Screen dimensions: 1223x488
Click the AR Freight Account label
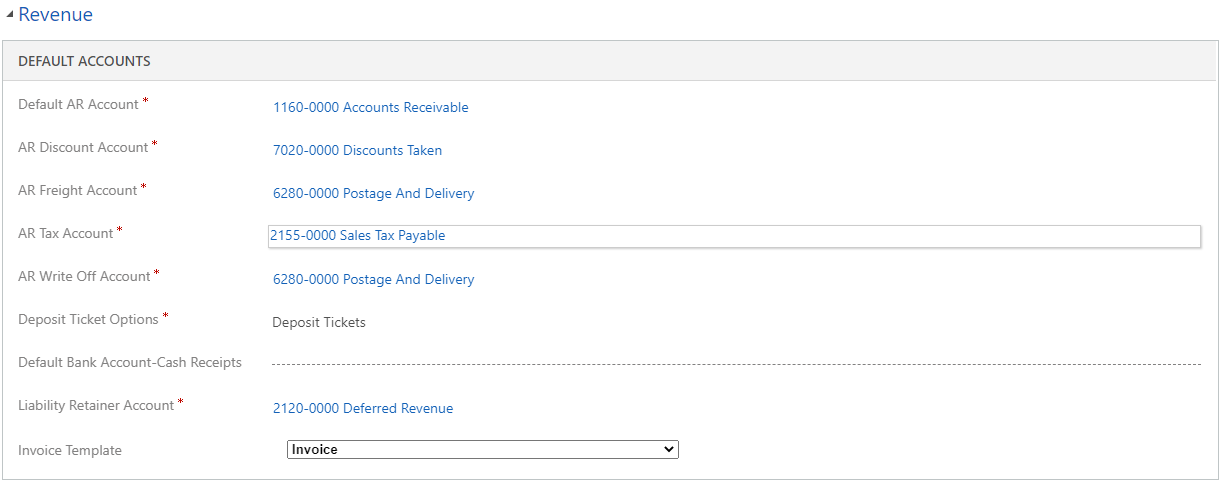click(78, 190)
